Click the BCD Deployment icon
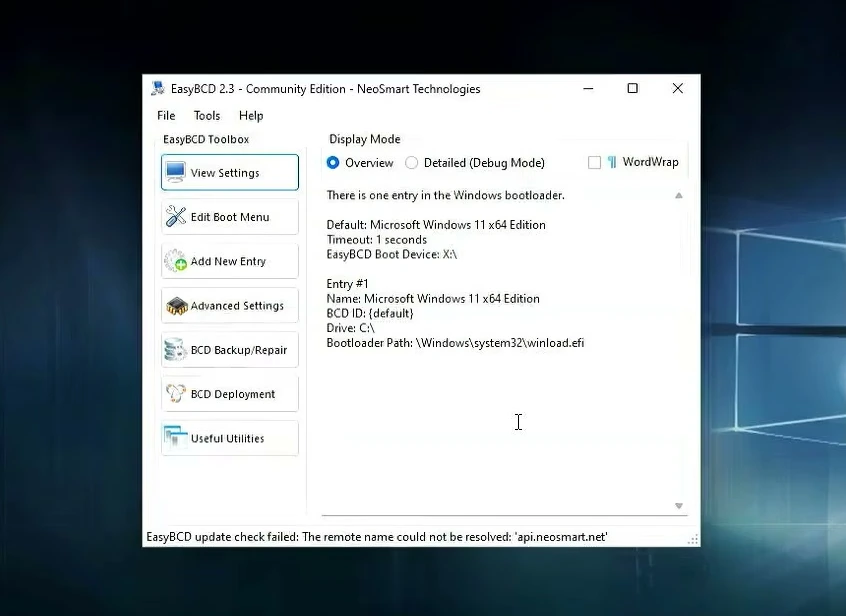 coord(176,394)
